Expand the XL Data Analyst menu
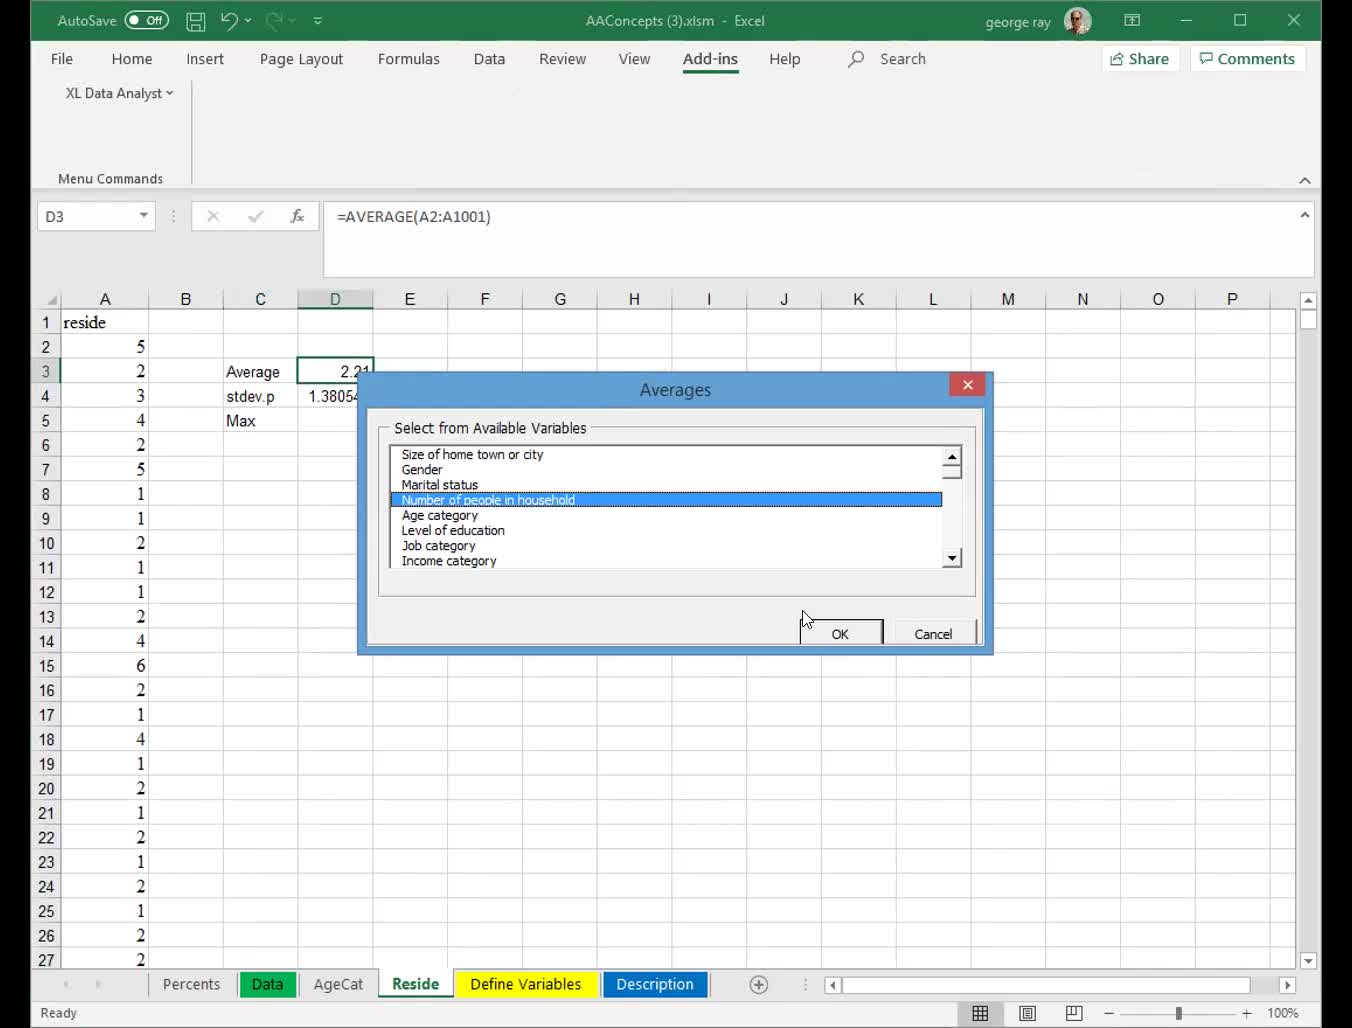 coord(119,93)
